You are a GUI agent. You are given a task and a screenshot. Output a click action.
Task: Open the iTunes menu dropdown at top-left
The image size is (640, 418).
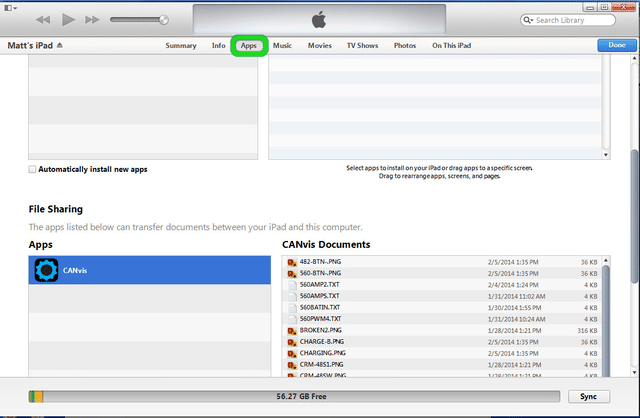[11, 8]
